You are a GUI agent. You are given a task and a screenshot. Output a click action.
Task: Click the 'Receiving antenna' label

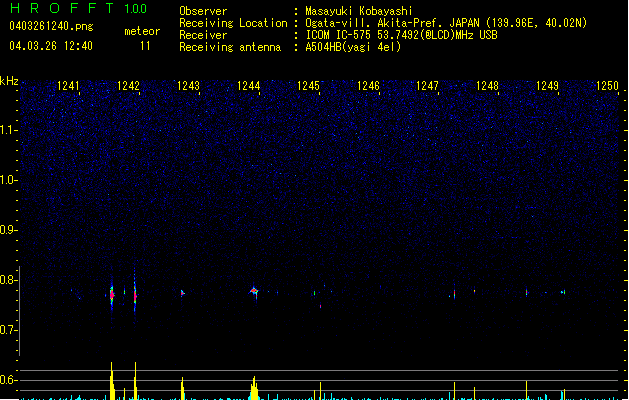[230, 47]
